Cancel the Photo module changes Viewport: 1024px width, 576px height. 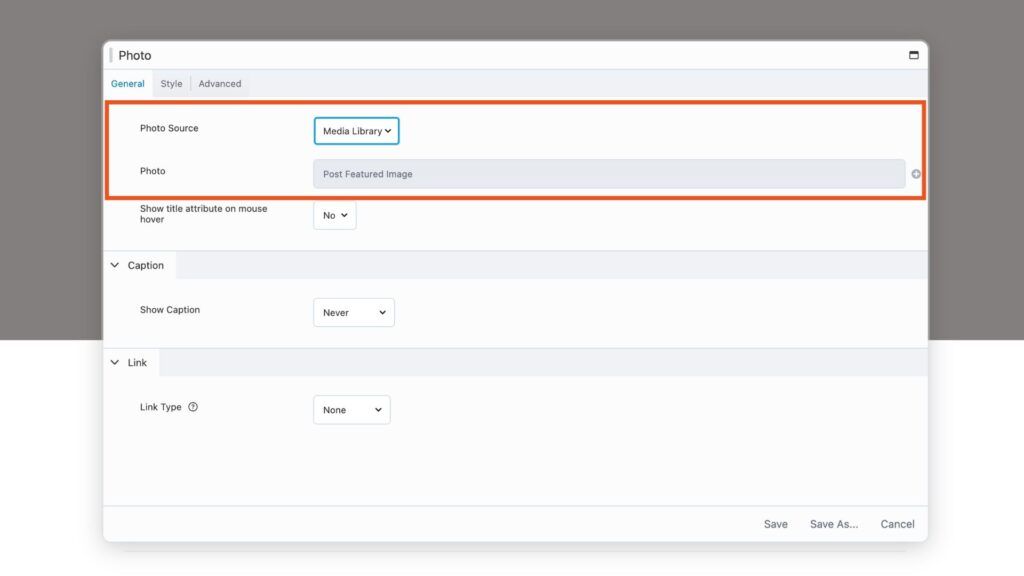pyautogui.click(x=897, y=524)
